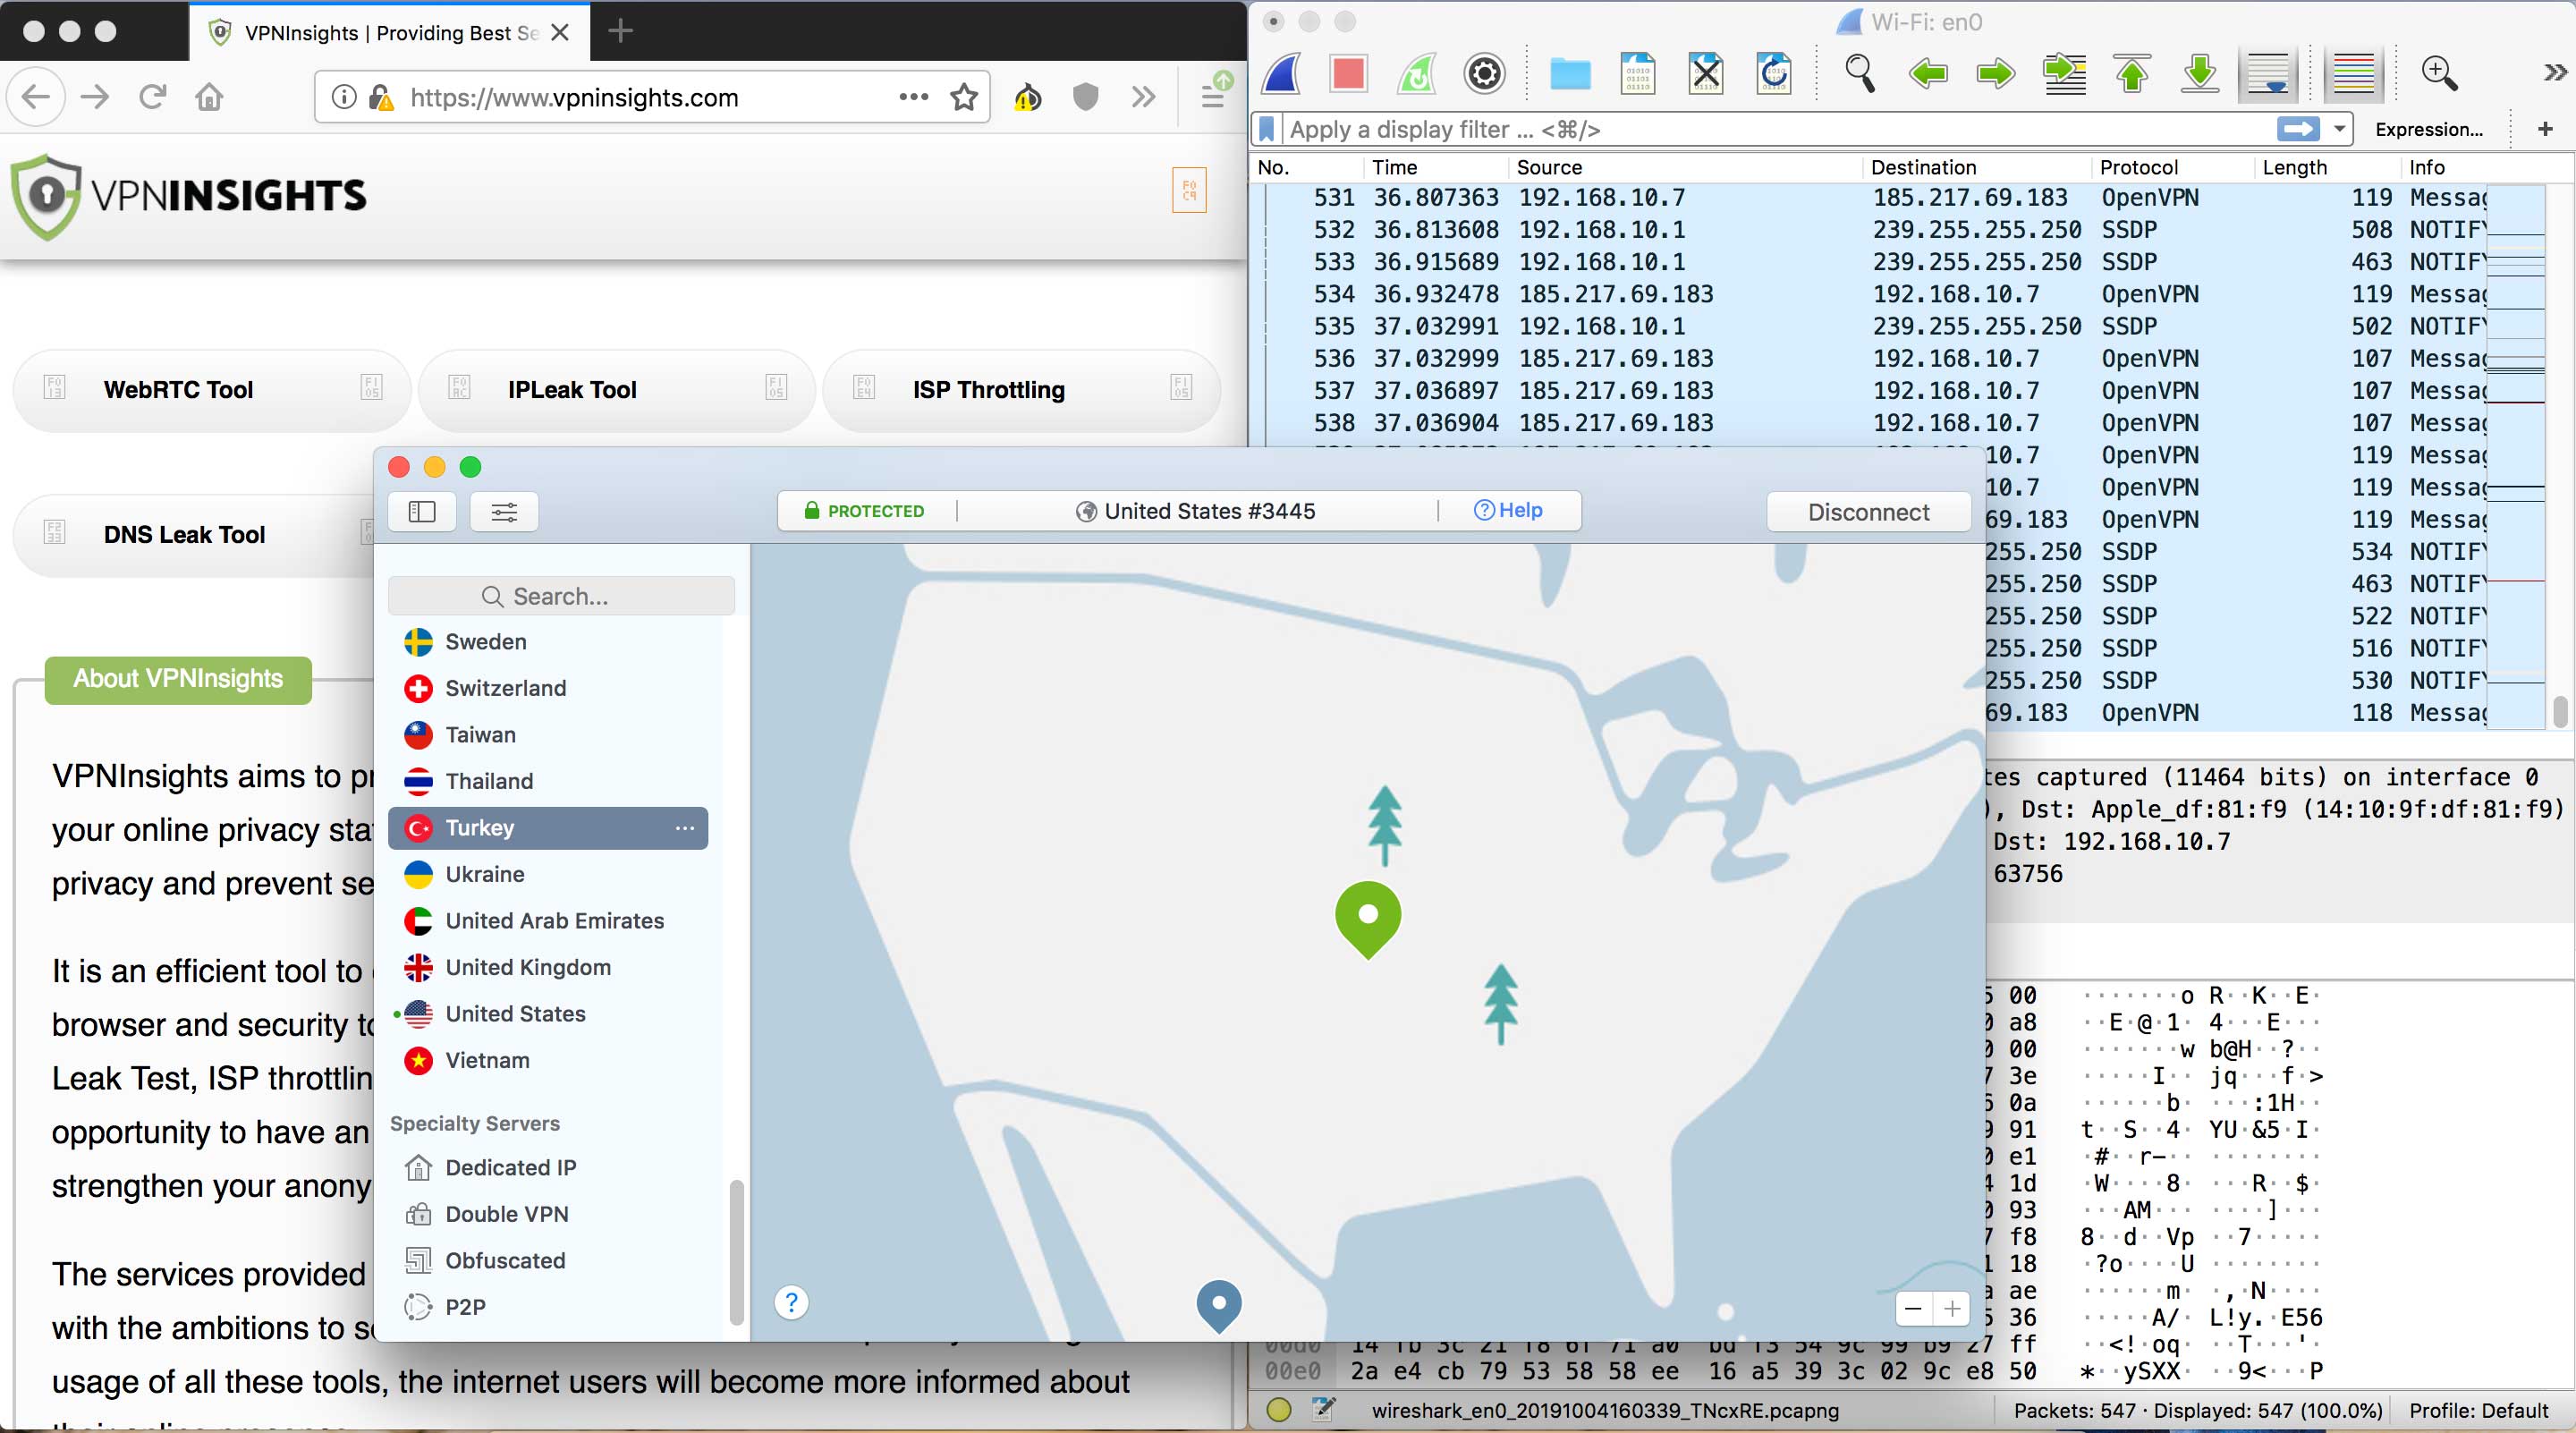Image resolution: width=2576 pixels, height=1433 pixels.
Task: Select Switzerland in the server list
Action: (x=548, y=688)
